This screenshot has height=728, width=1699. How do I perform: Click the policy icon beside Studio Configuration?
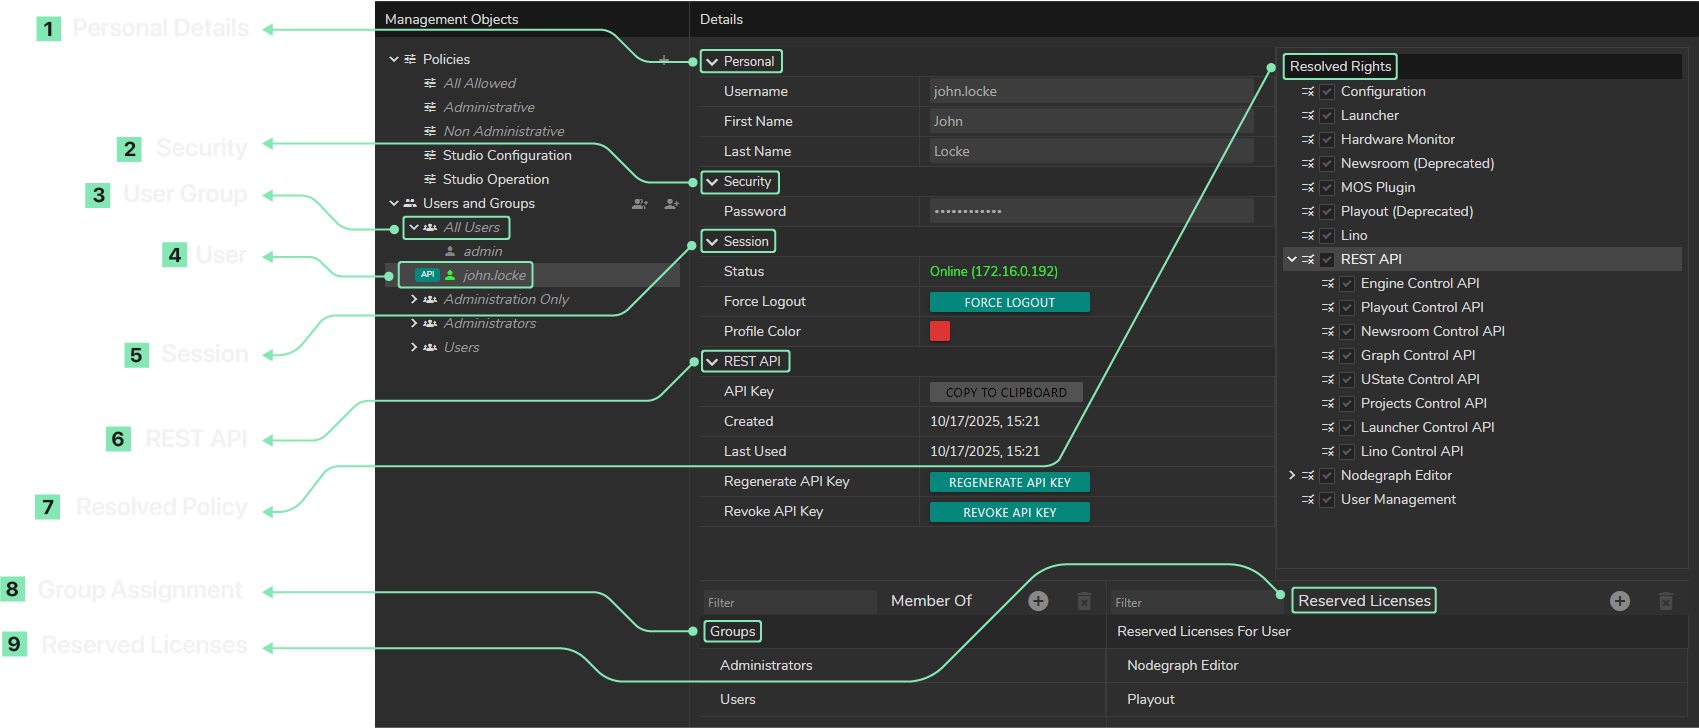pyautogui.click(x=430, y=155)
